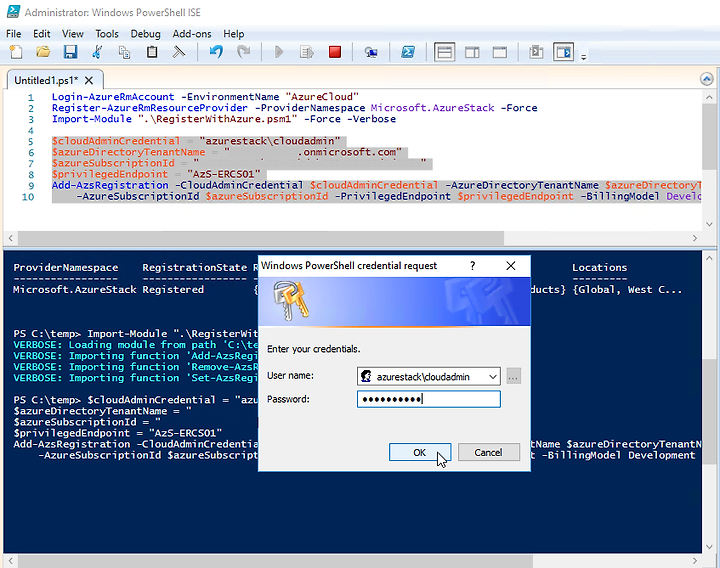Open the Edit menu
This screenshot has height=568, width=720.
coord(41,34)
